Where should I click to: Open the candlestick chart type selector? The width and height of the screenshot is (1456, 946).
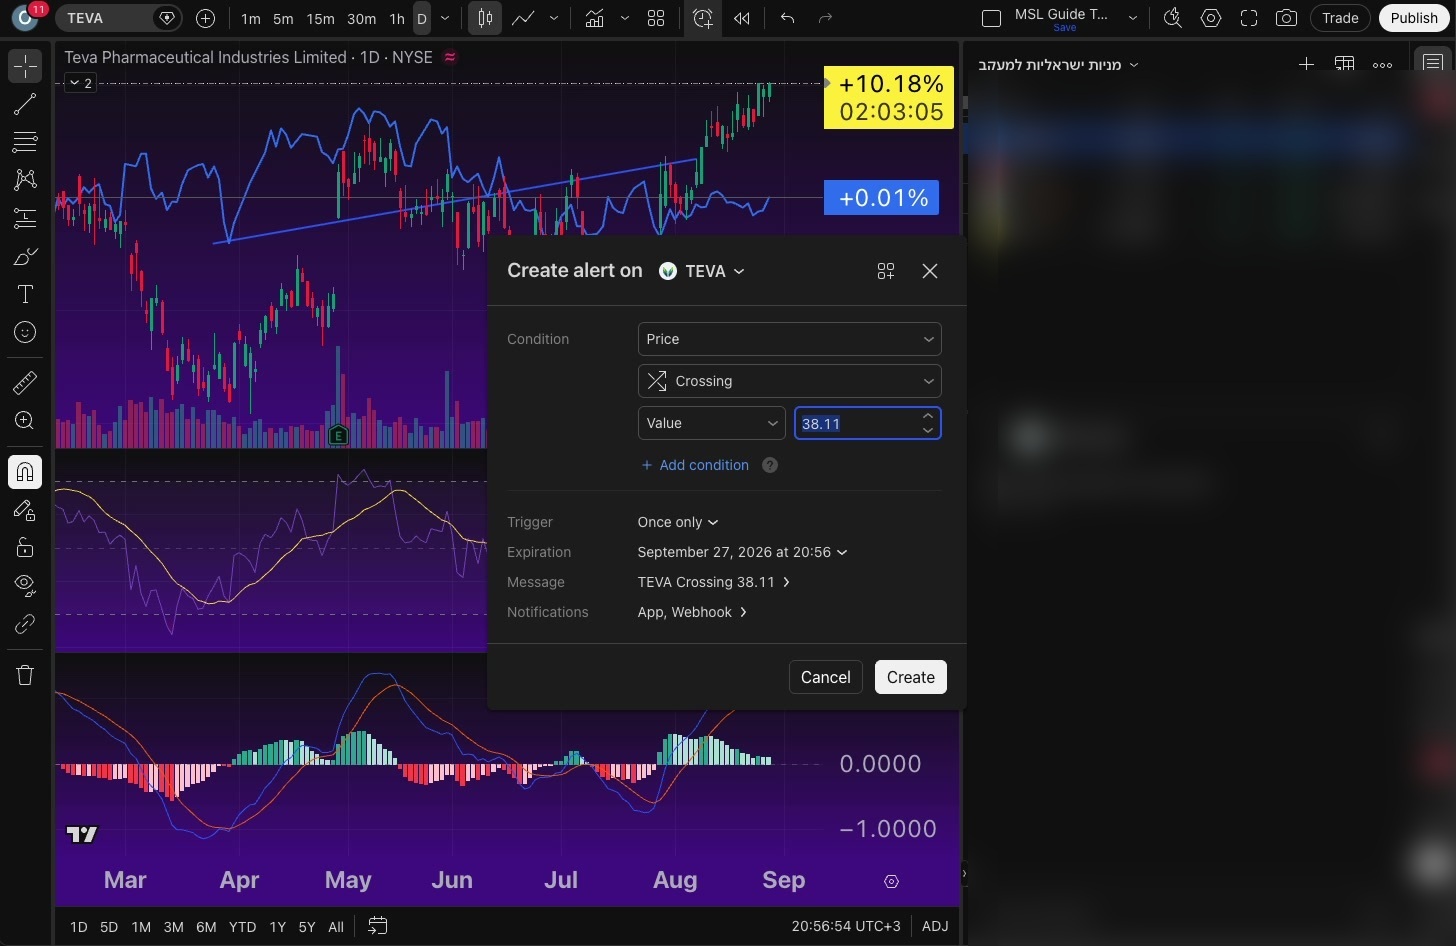pyautogui.click(x=485, y=18)
